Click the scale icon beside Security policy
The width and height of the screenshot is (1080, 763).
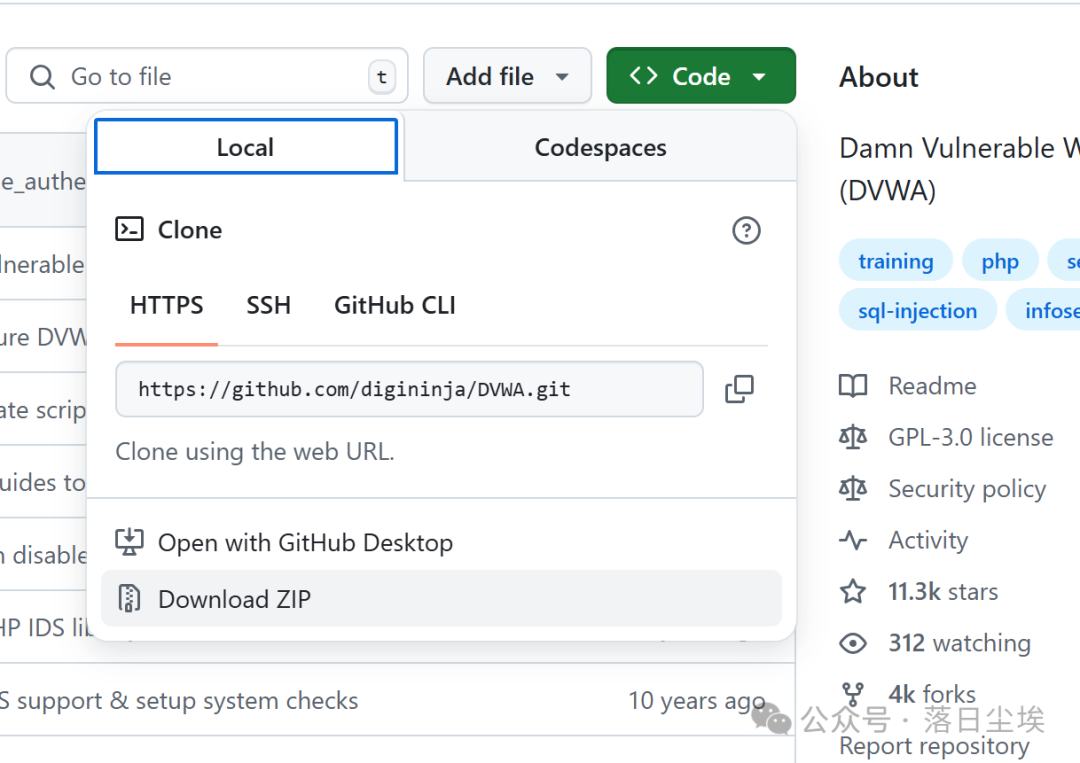853,488
